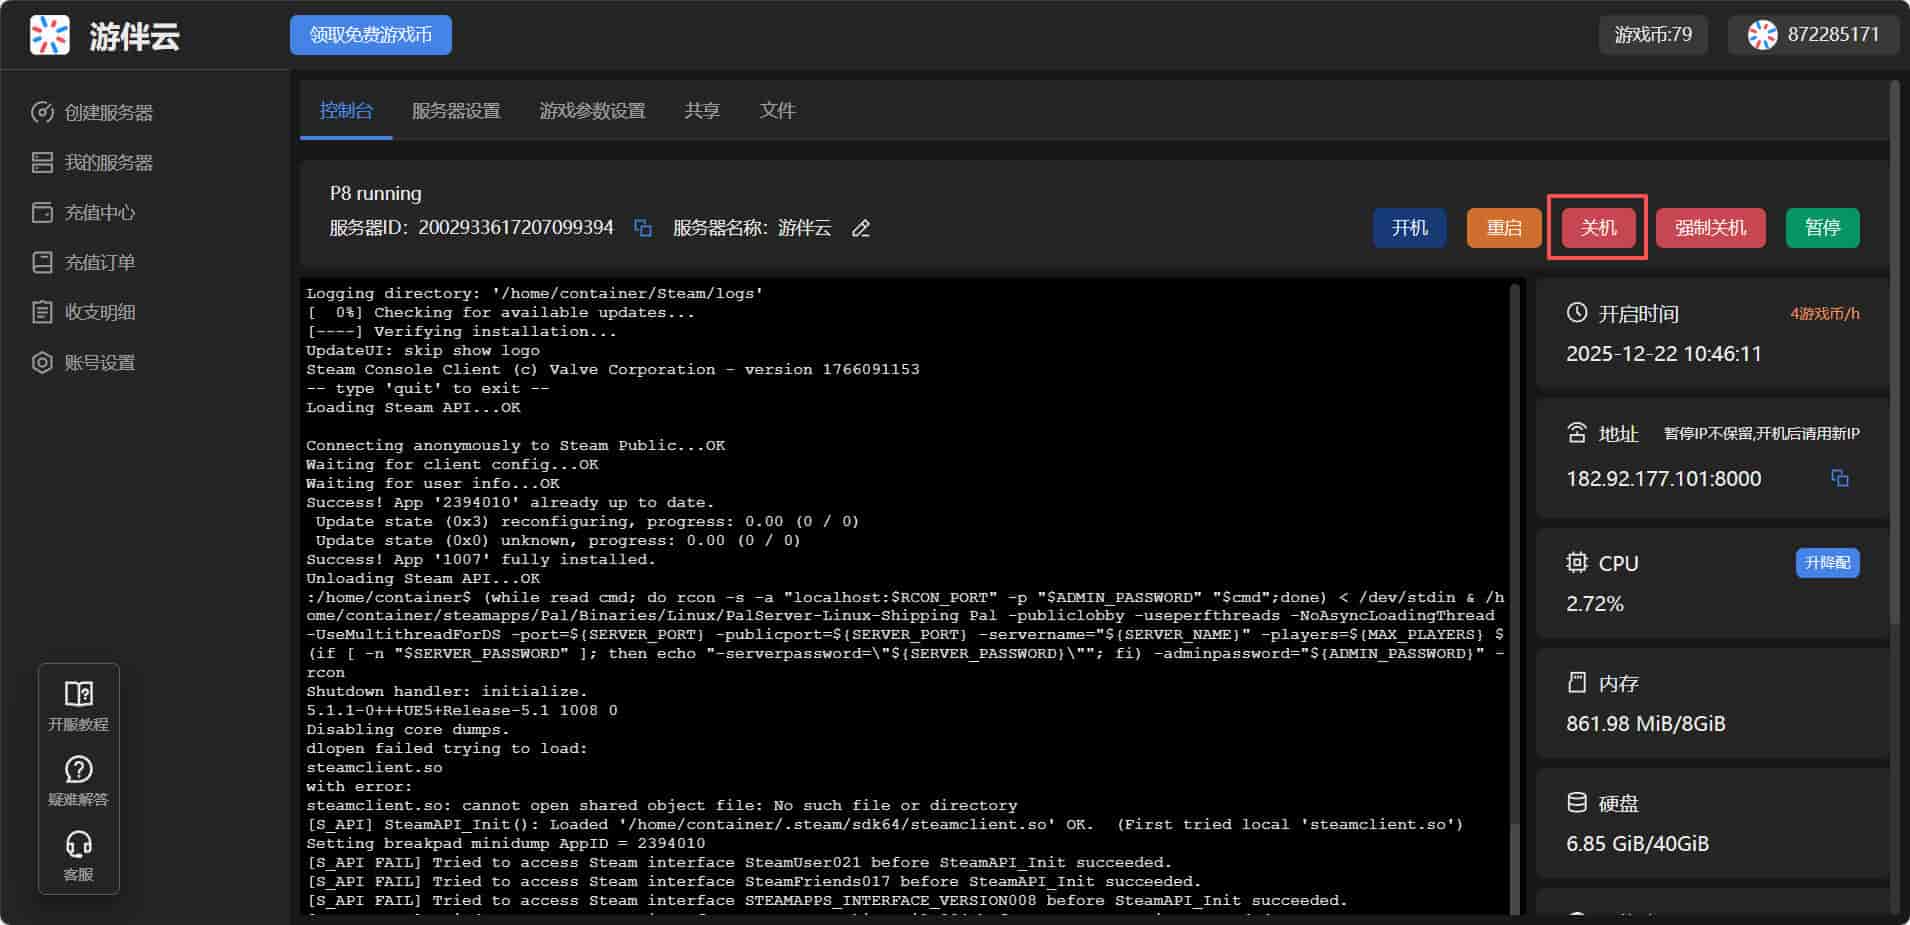Image resolution: width=1910 pixels, height=925 pixels.
Task: Open user account 872285171 avatar
Action: 1762,35
